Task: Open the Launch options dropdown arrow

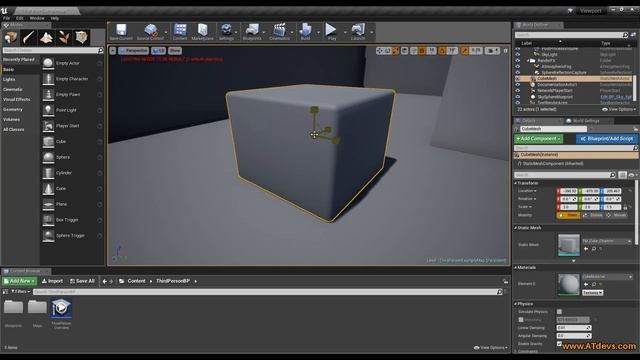Action: (371, 32)
